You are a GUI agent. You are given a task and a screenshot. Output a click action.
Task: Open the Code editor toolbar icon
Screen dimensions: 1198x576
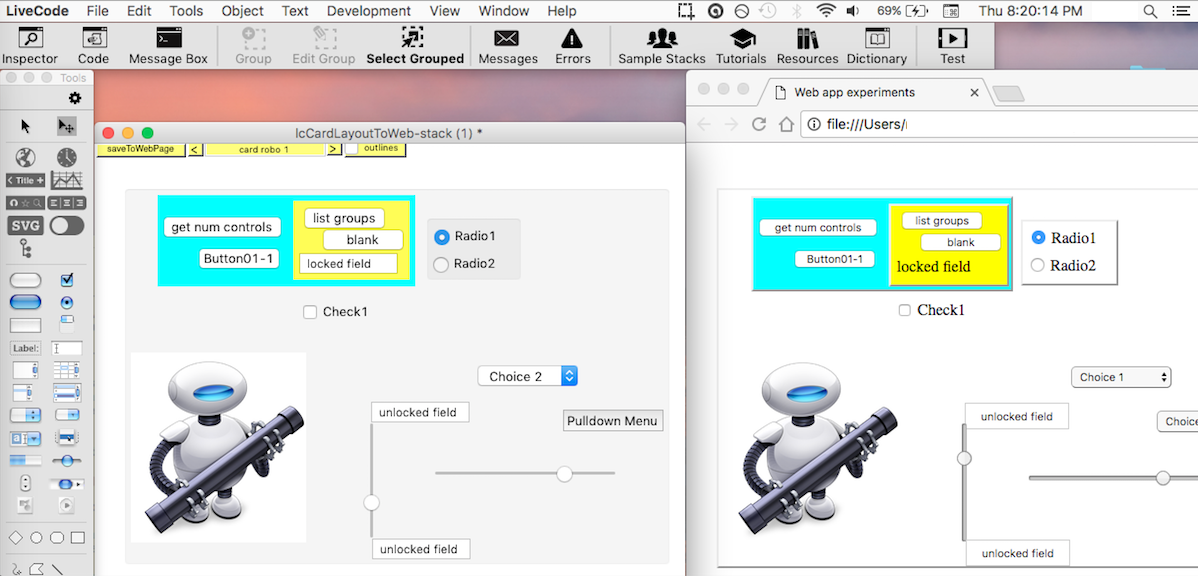tap(93, 45)
